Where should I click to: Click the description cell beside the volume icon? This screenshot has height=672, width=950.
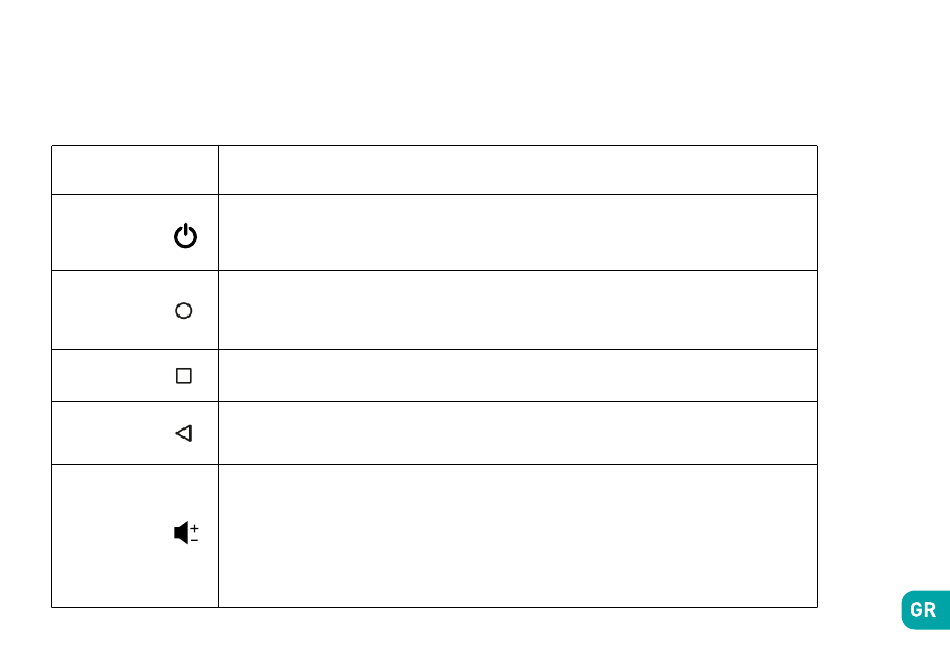pyautogui.click(x=518, y=536)
